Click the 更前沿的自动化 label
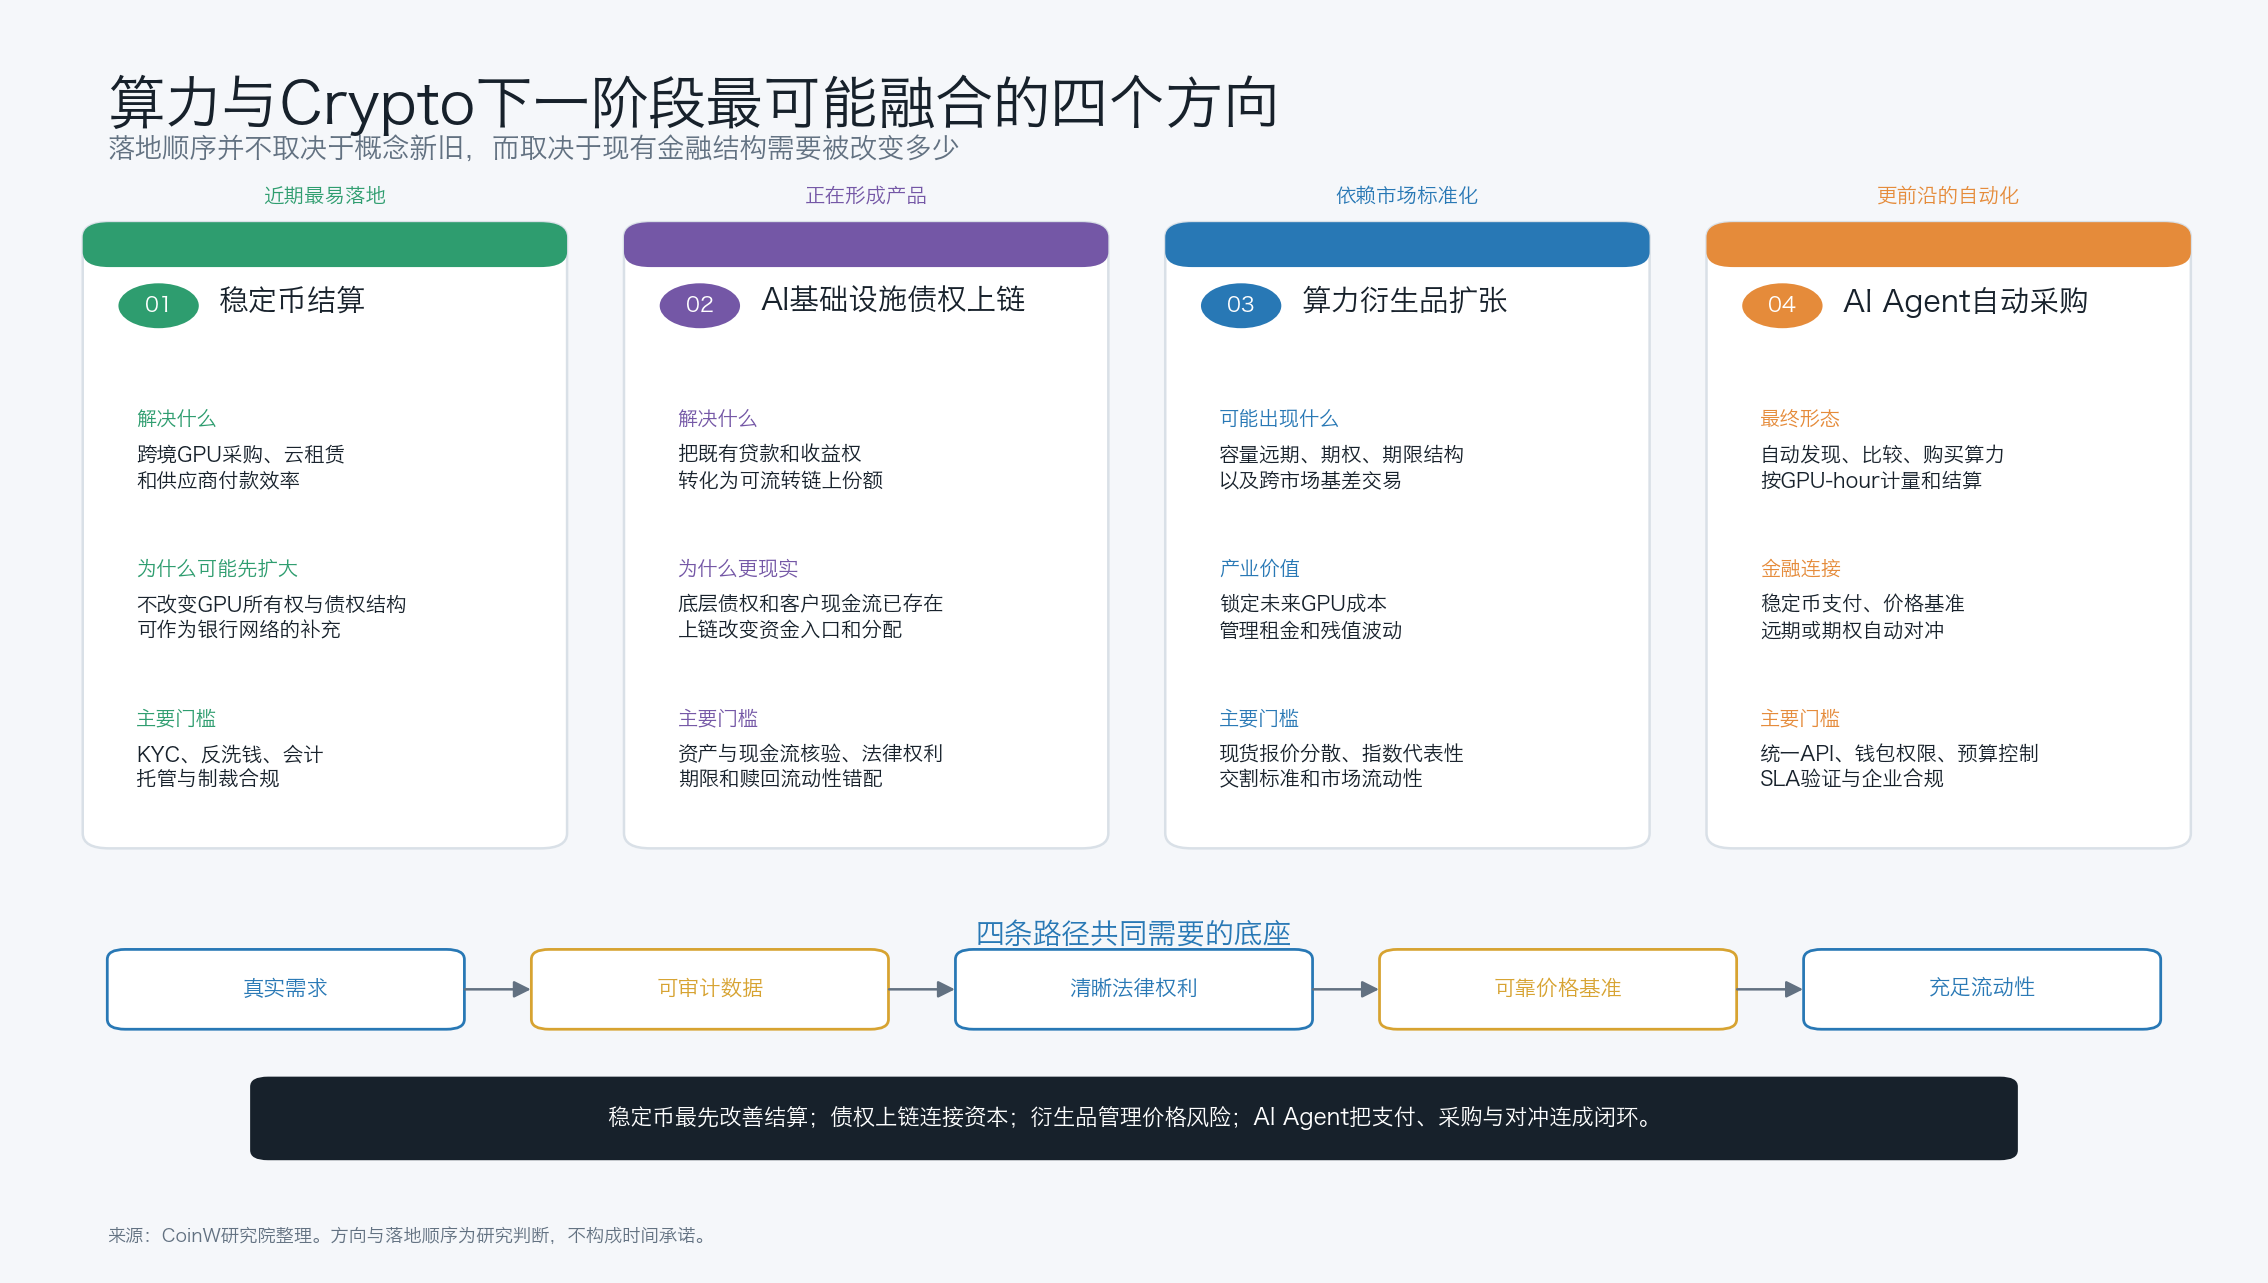Viewport: 2268px width, 1283px height. [1948, 196]
